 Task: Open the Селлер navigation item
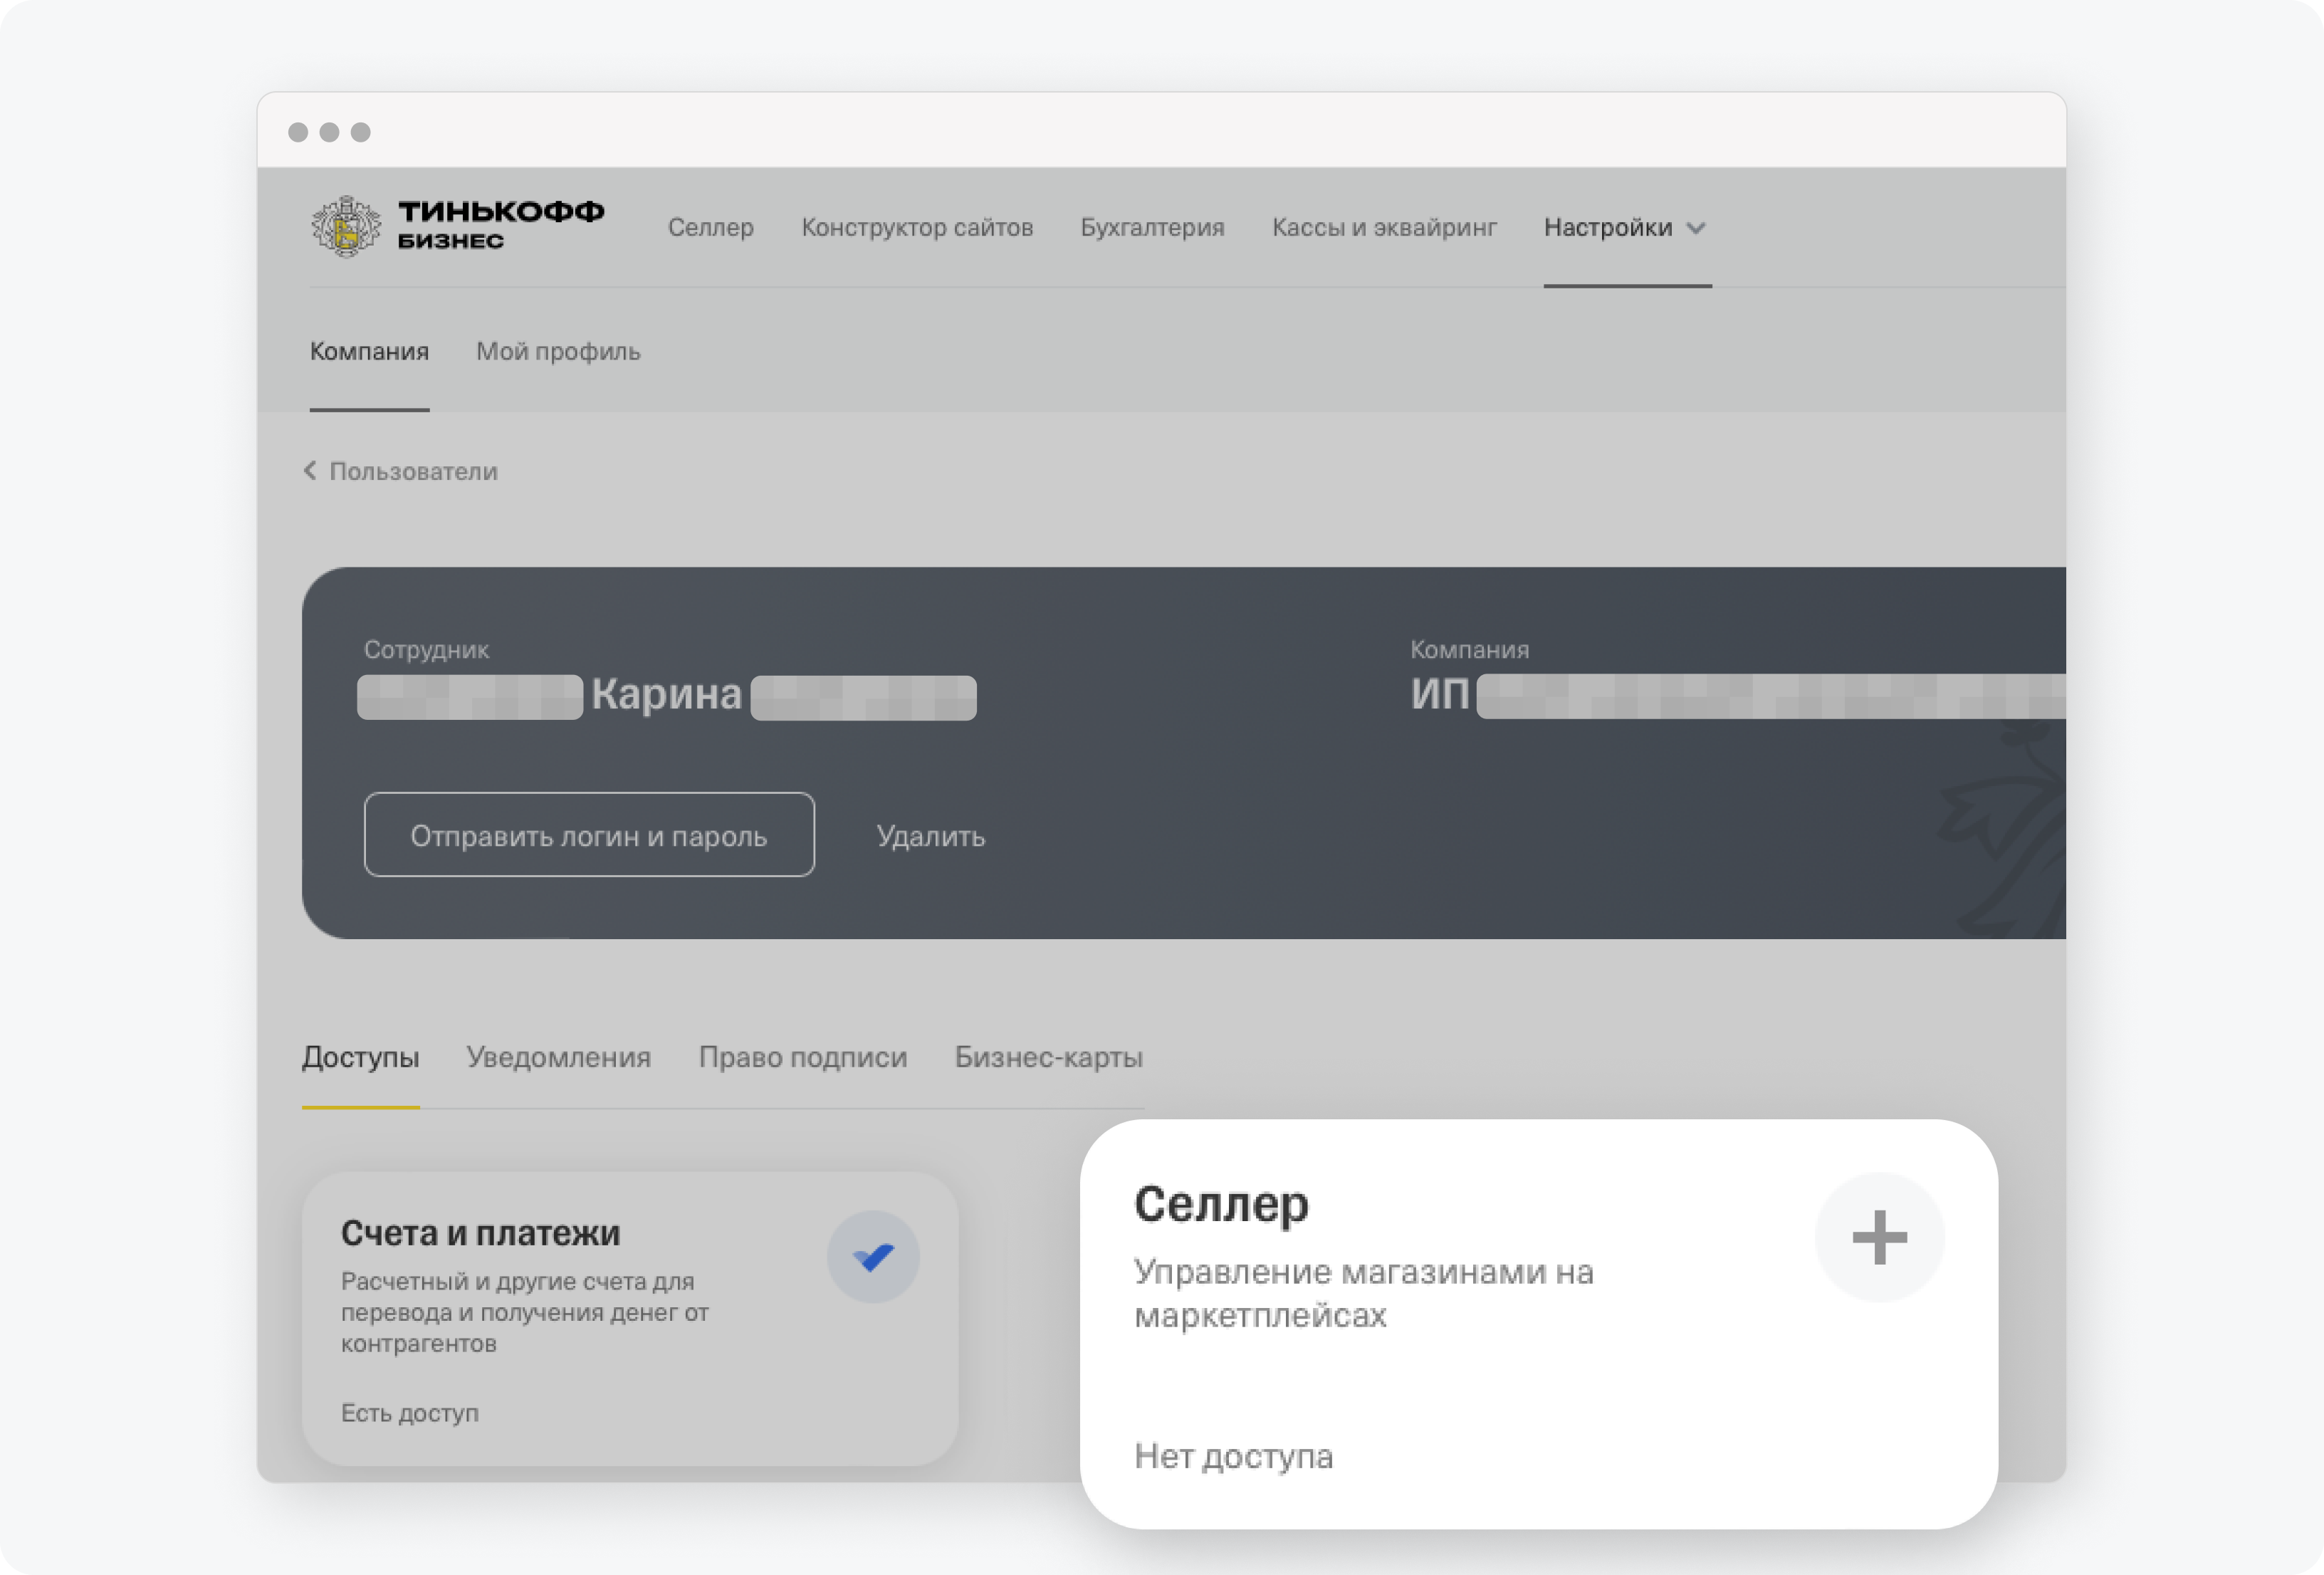click(x=711, y=228)
